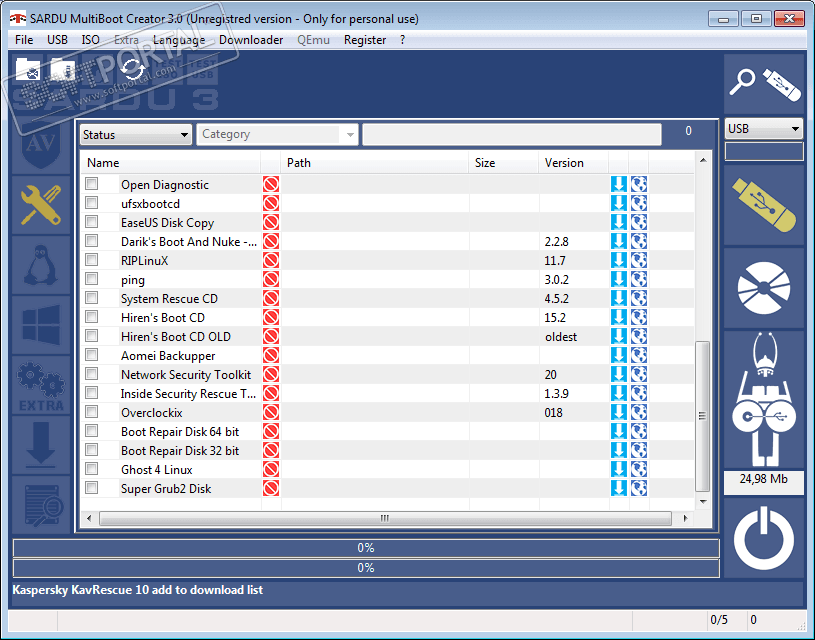The height and width of the screenshot is (640, 815).
Task: Tick the Darik's Boot And Nuke checkbox
Action: pos(92,241)
